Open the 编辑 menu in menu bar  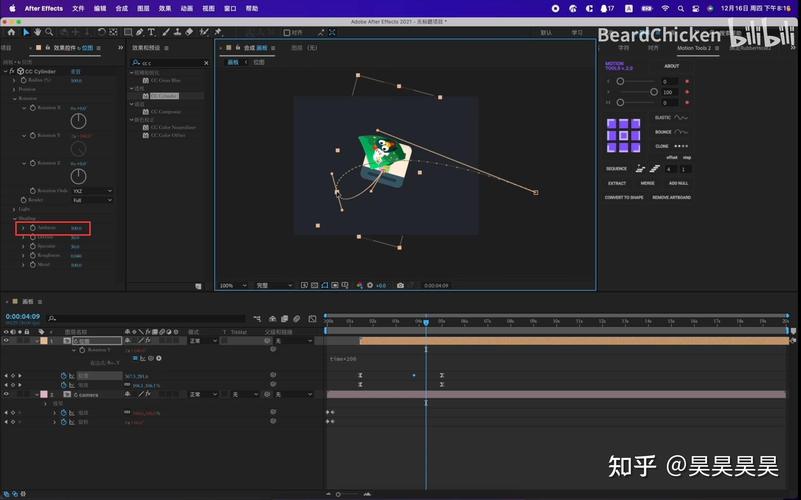(100, 8)
